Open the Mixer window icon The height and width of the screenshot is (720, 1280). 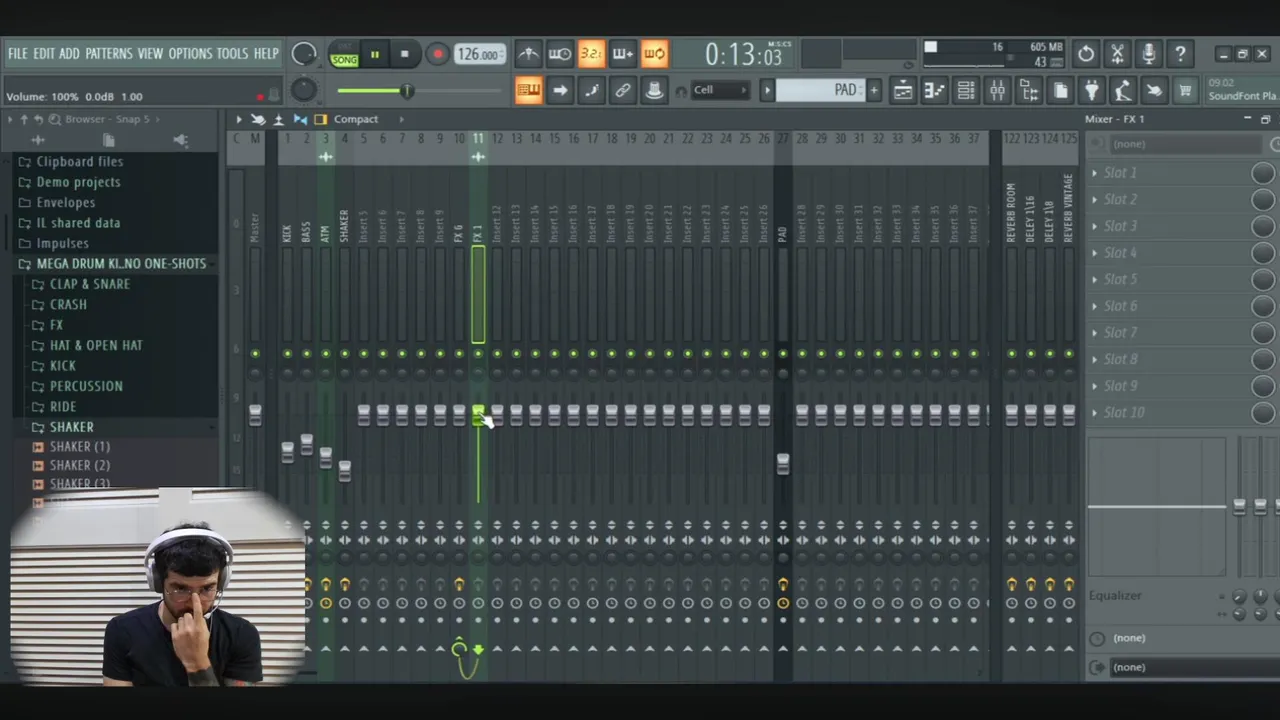(997, 91)
